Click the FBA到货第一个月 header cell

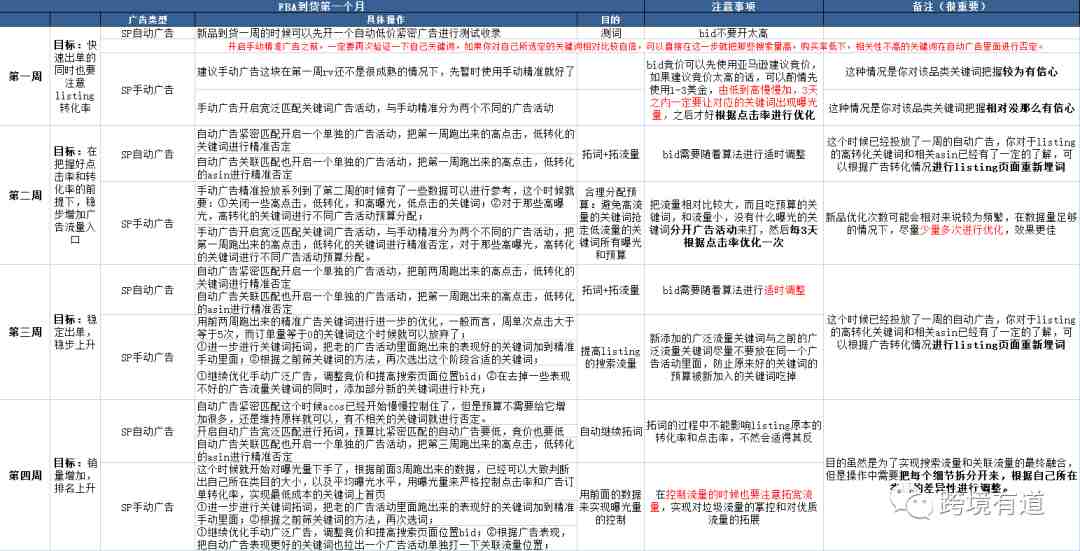click(322, 6)
